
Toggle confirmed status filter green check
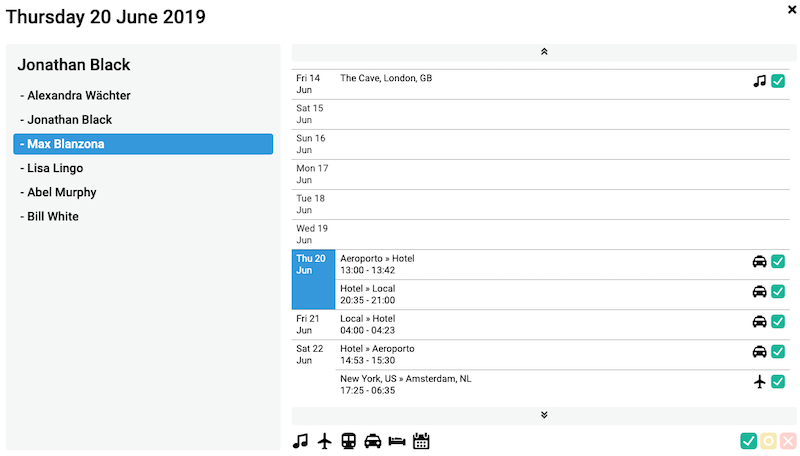click(x=748, y=441)
